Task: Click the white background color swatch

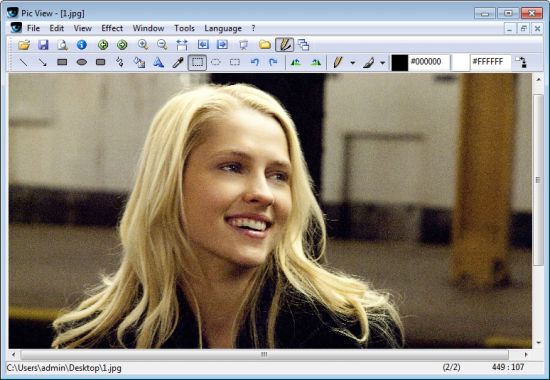Action: tap(460, 63)
